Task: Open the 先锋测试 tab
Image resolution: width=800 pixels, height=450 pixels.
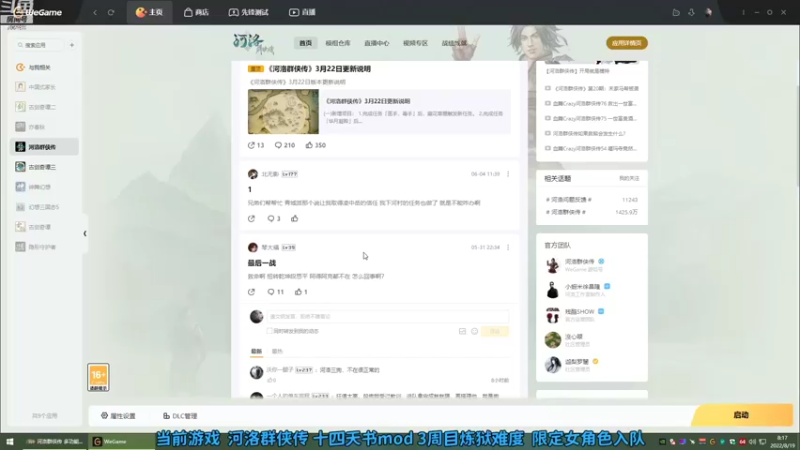Action: click(x=248, y=12)
